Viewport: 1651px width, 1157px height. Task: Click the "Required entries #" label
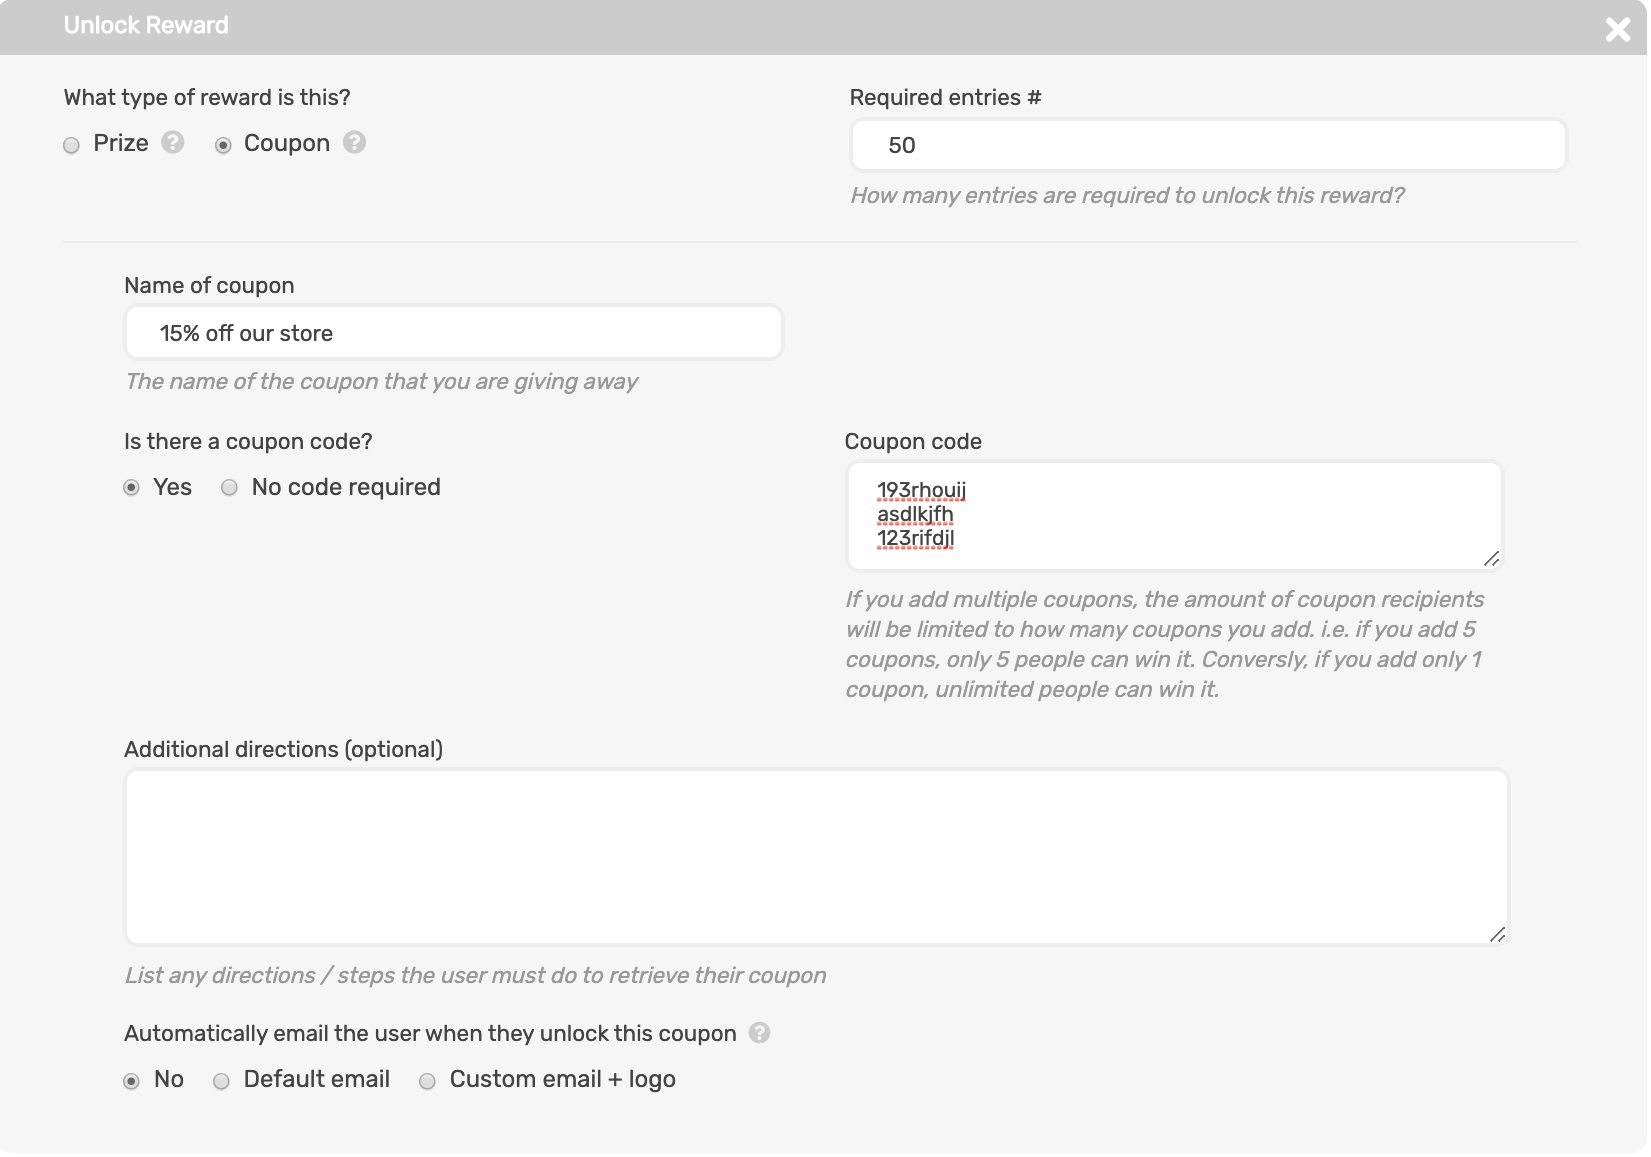coord(945,98)
